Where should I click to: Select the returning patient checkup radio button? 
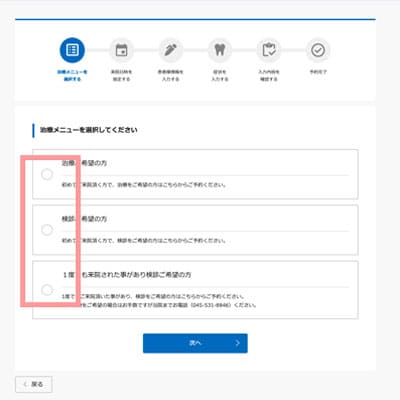[x=47, y=290]
